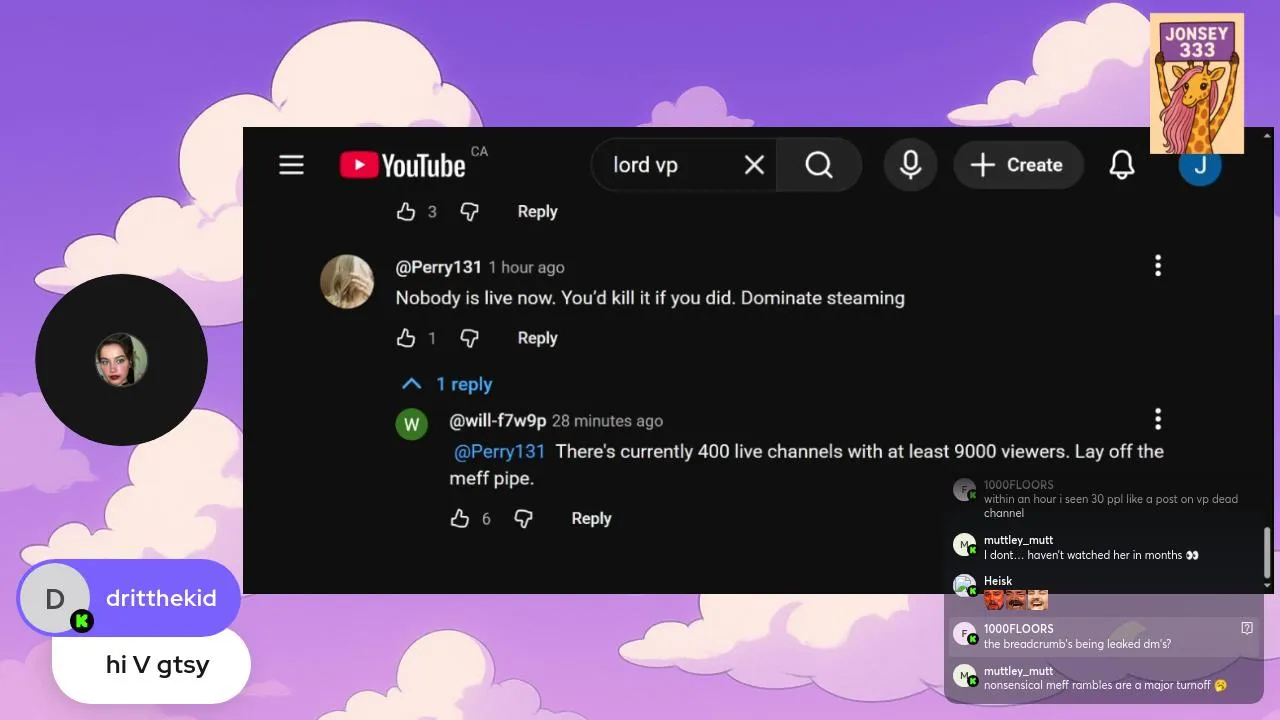Reply to the comment with 3 likes

537,212
